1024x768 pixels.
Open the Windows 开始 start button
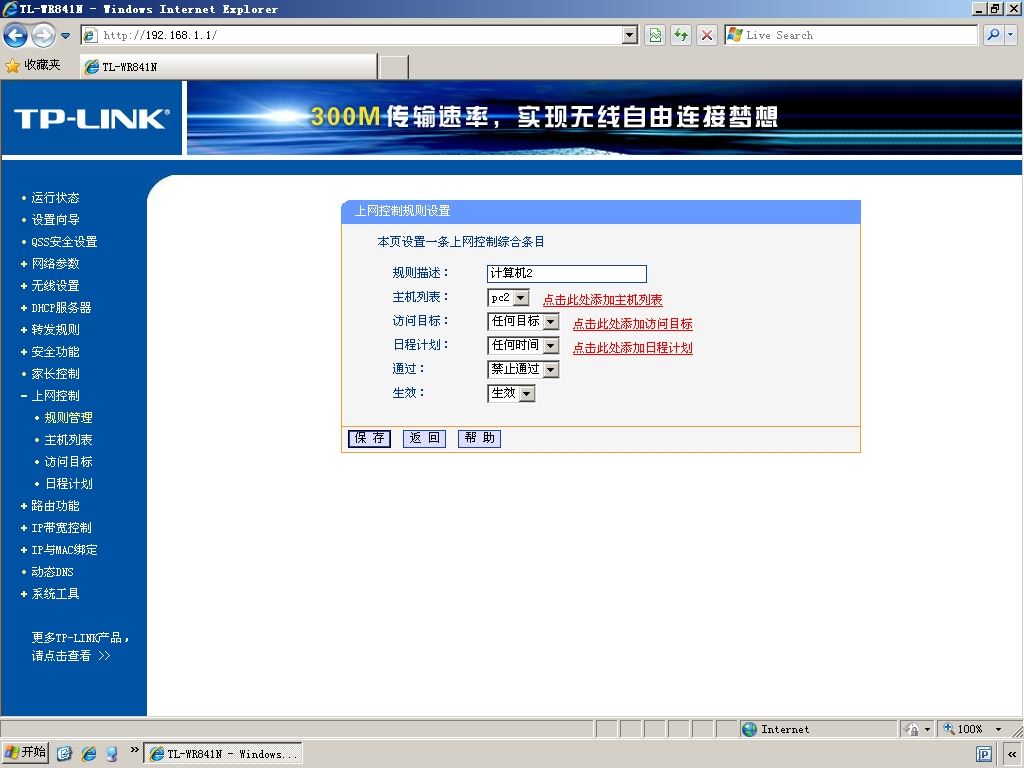pyautogui.click(x=25, y=753)
